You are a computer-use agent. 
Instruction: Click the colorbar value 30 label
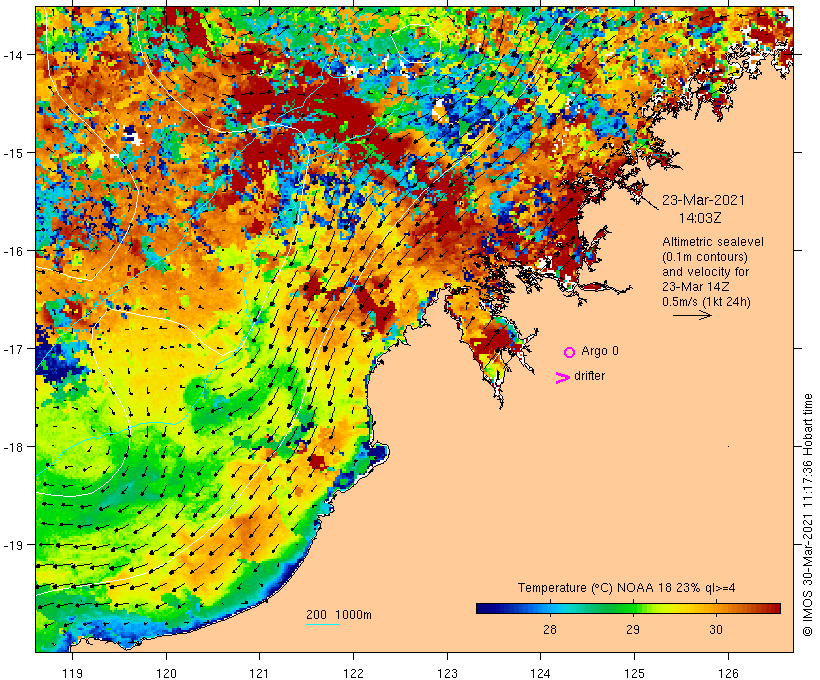click(716, 629)
